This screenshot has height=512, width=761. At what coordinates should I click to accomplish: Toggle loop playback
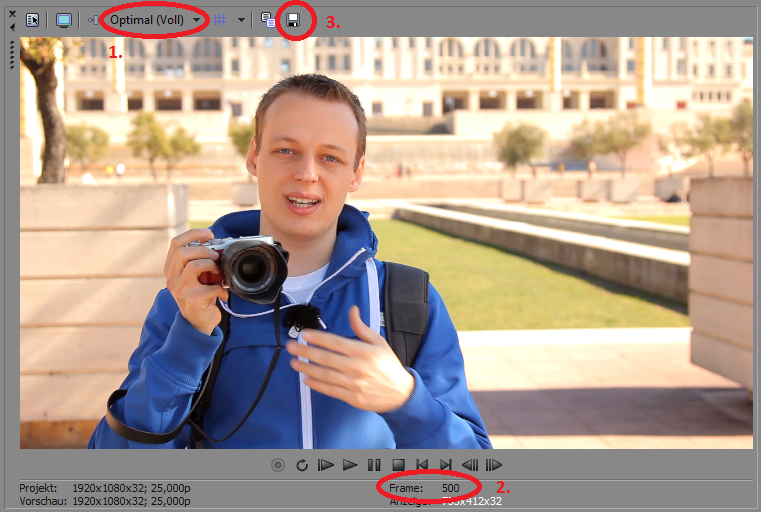click(x=301, y=465)
